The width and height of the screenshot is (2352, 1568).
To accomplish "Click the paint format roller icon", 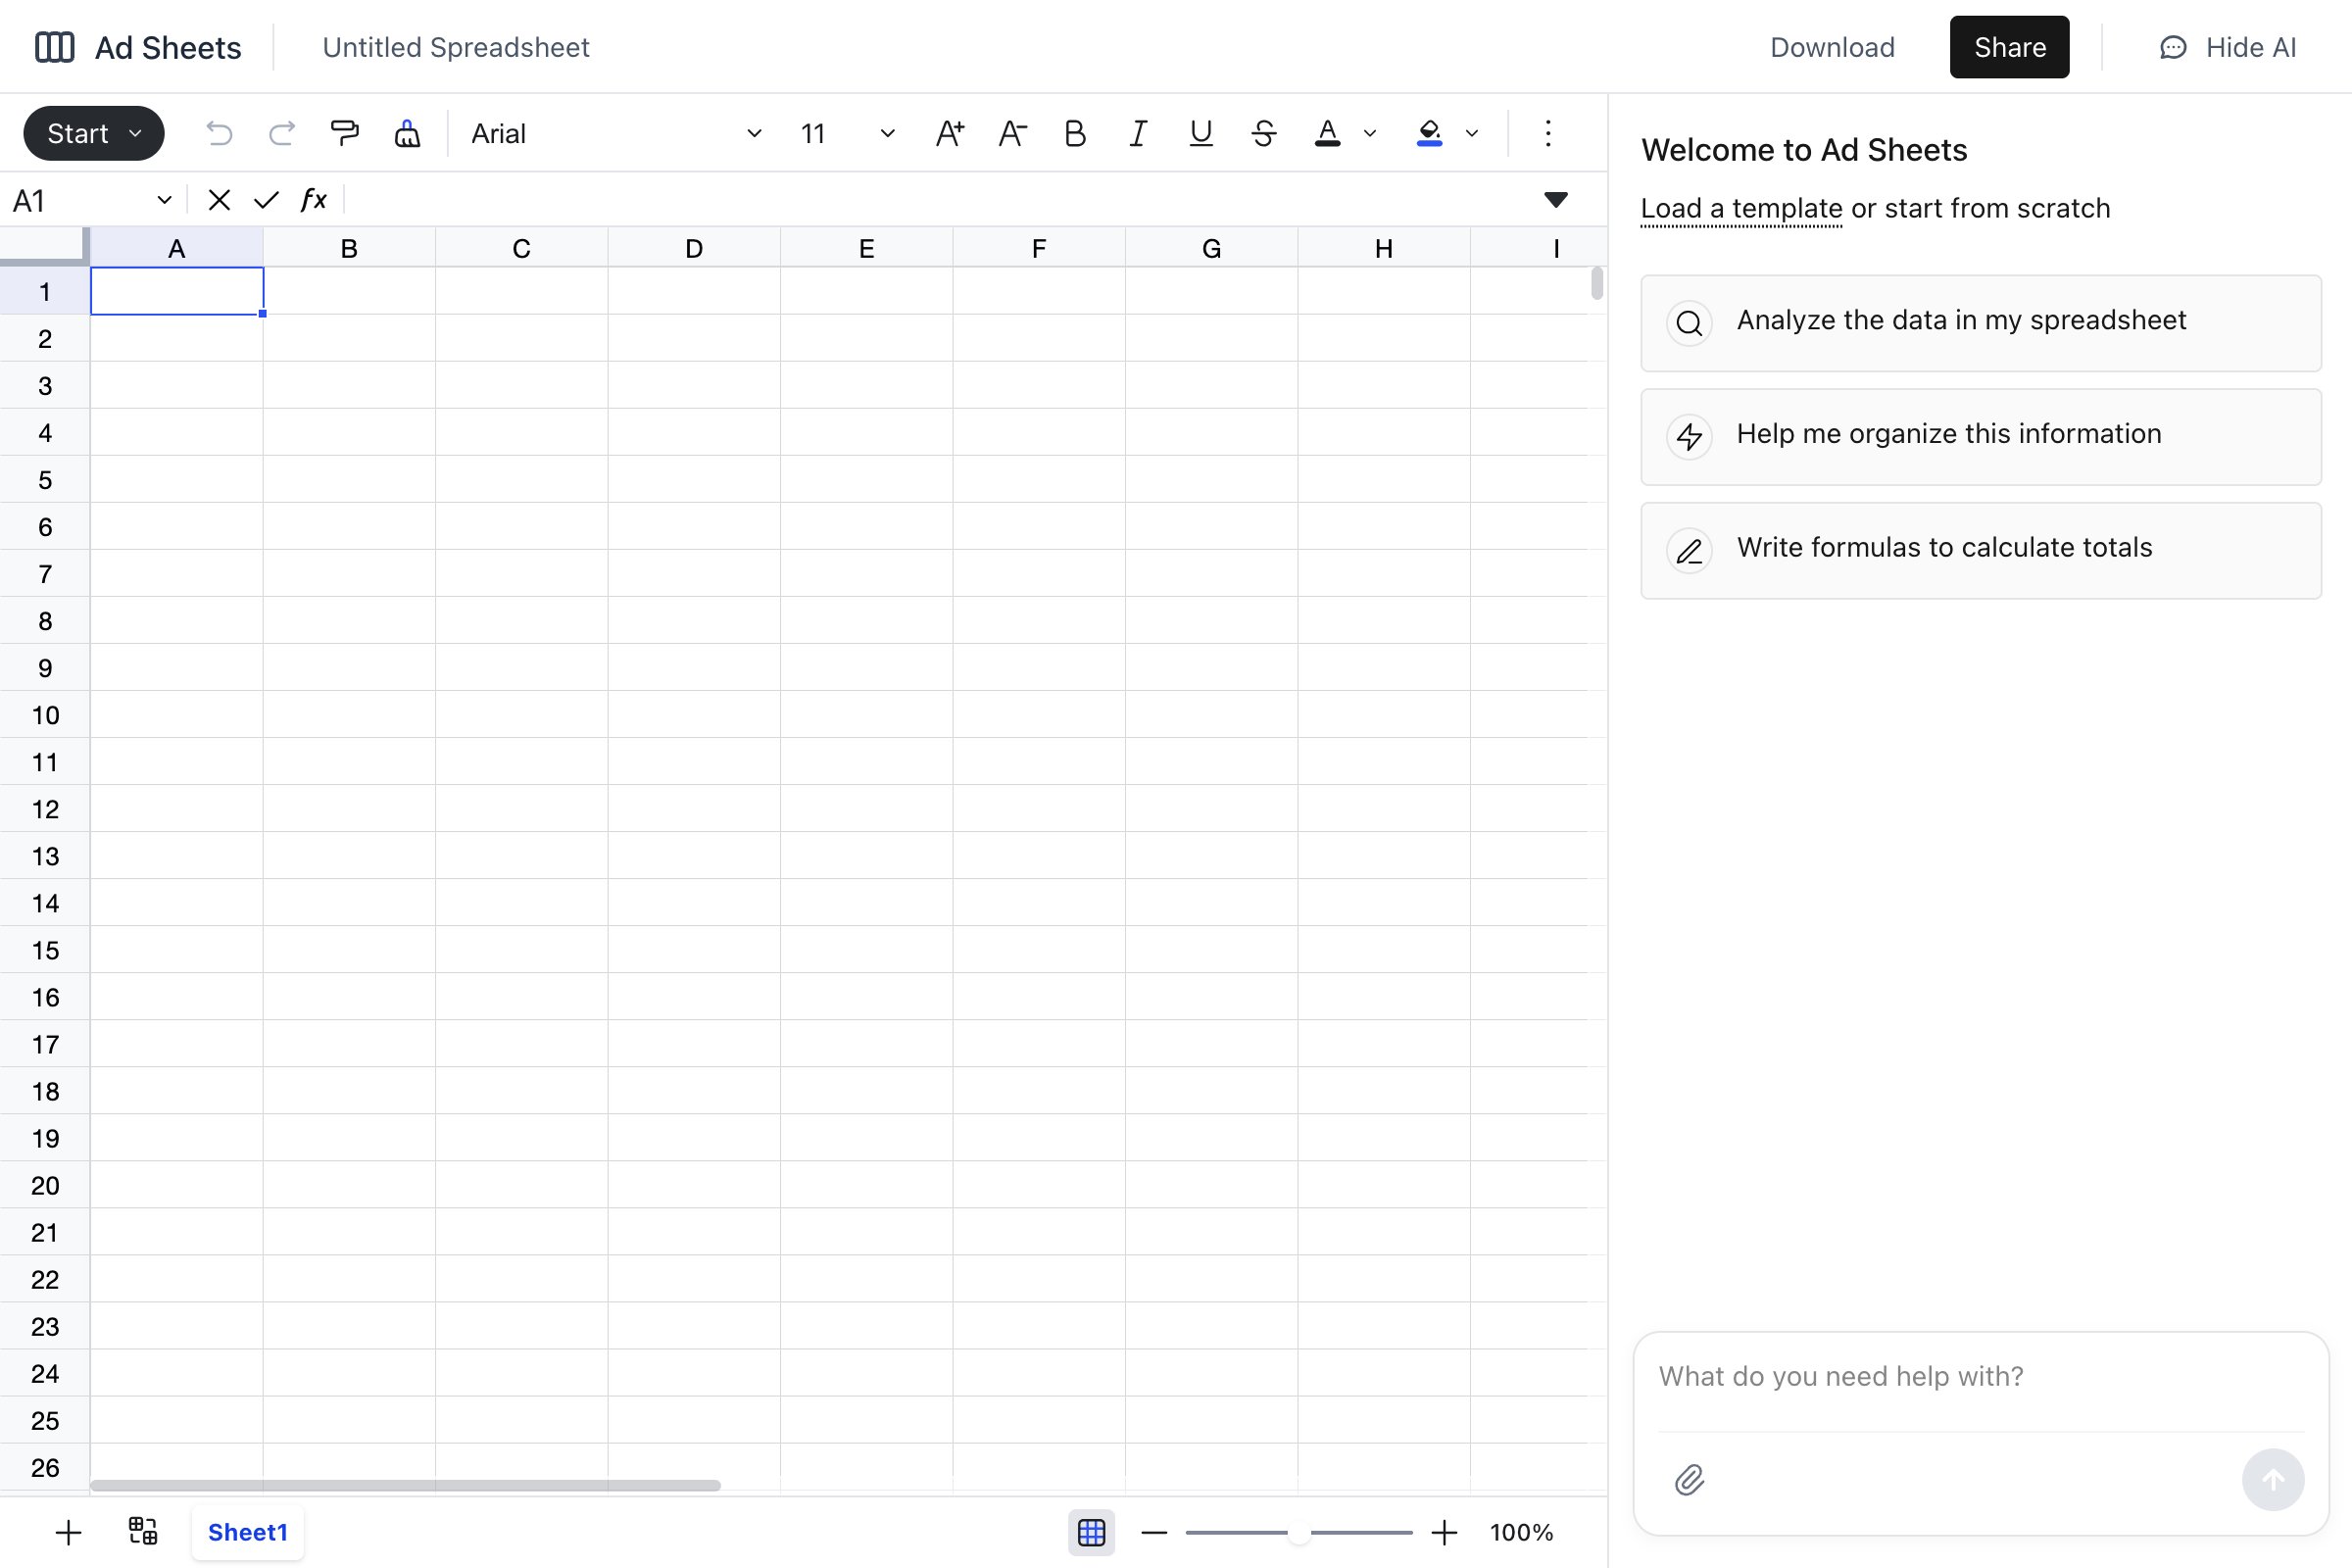I will [x=344, y=133].
